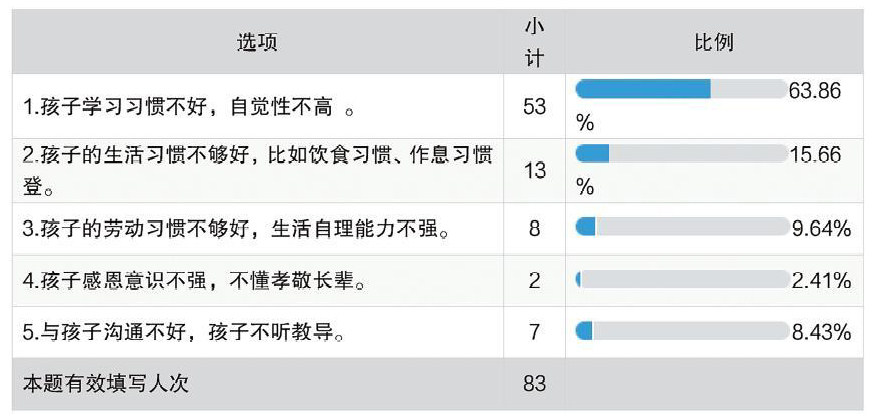Click the count value 13

coord(534,171)
